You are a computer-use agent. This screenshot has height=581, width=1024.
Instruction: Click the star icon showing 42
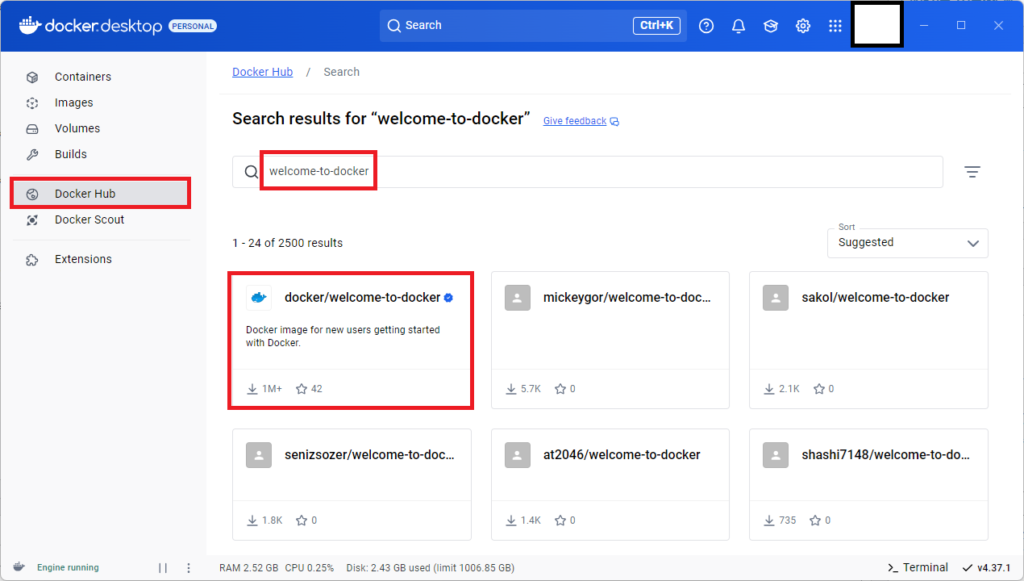301,389
